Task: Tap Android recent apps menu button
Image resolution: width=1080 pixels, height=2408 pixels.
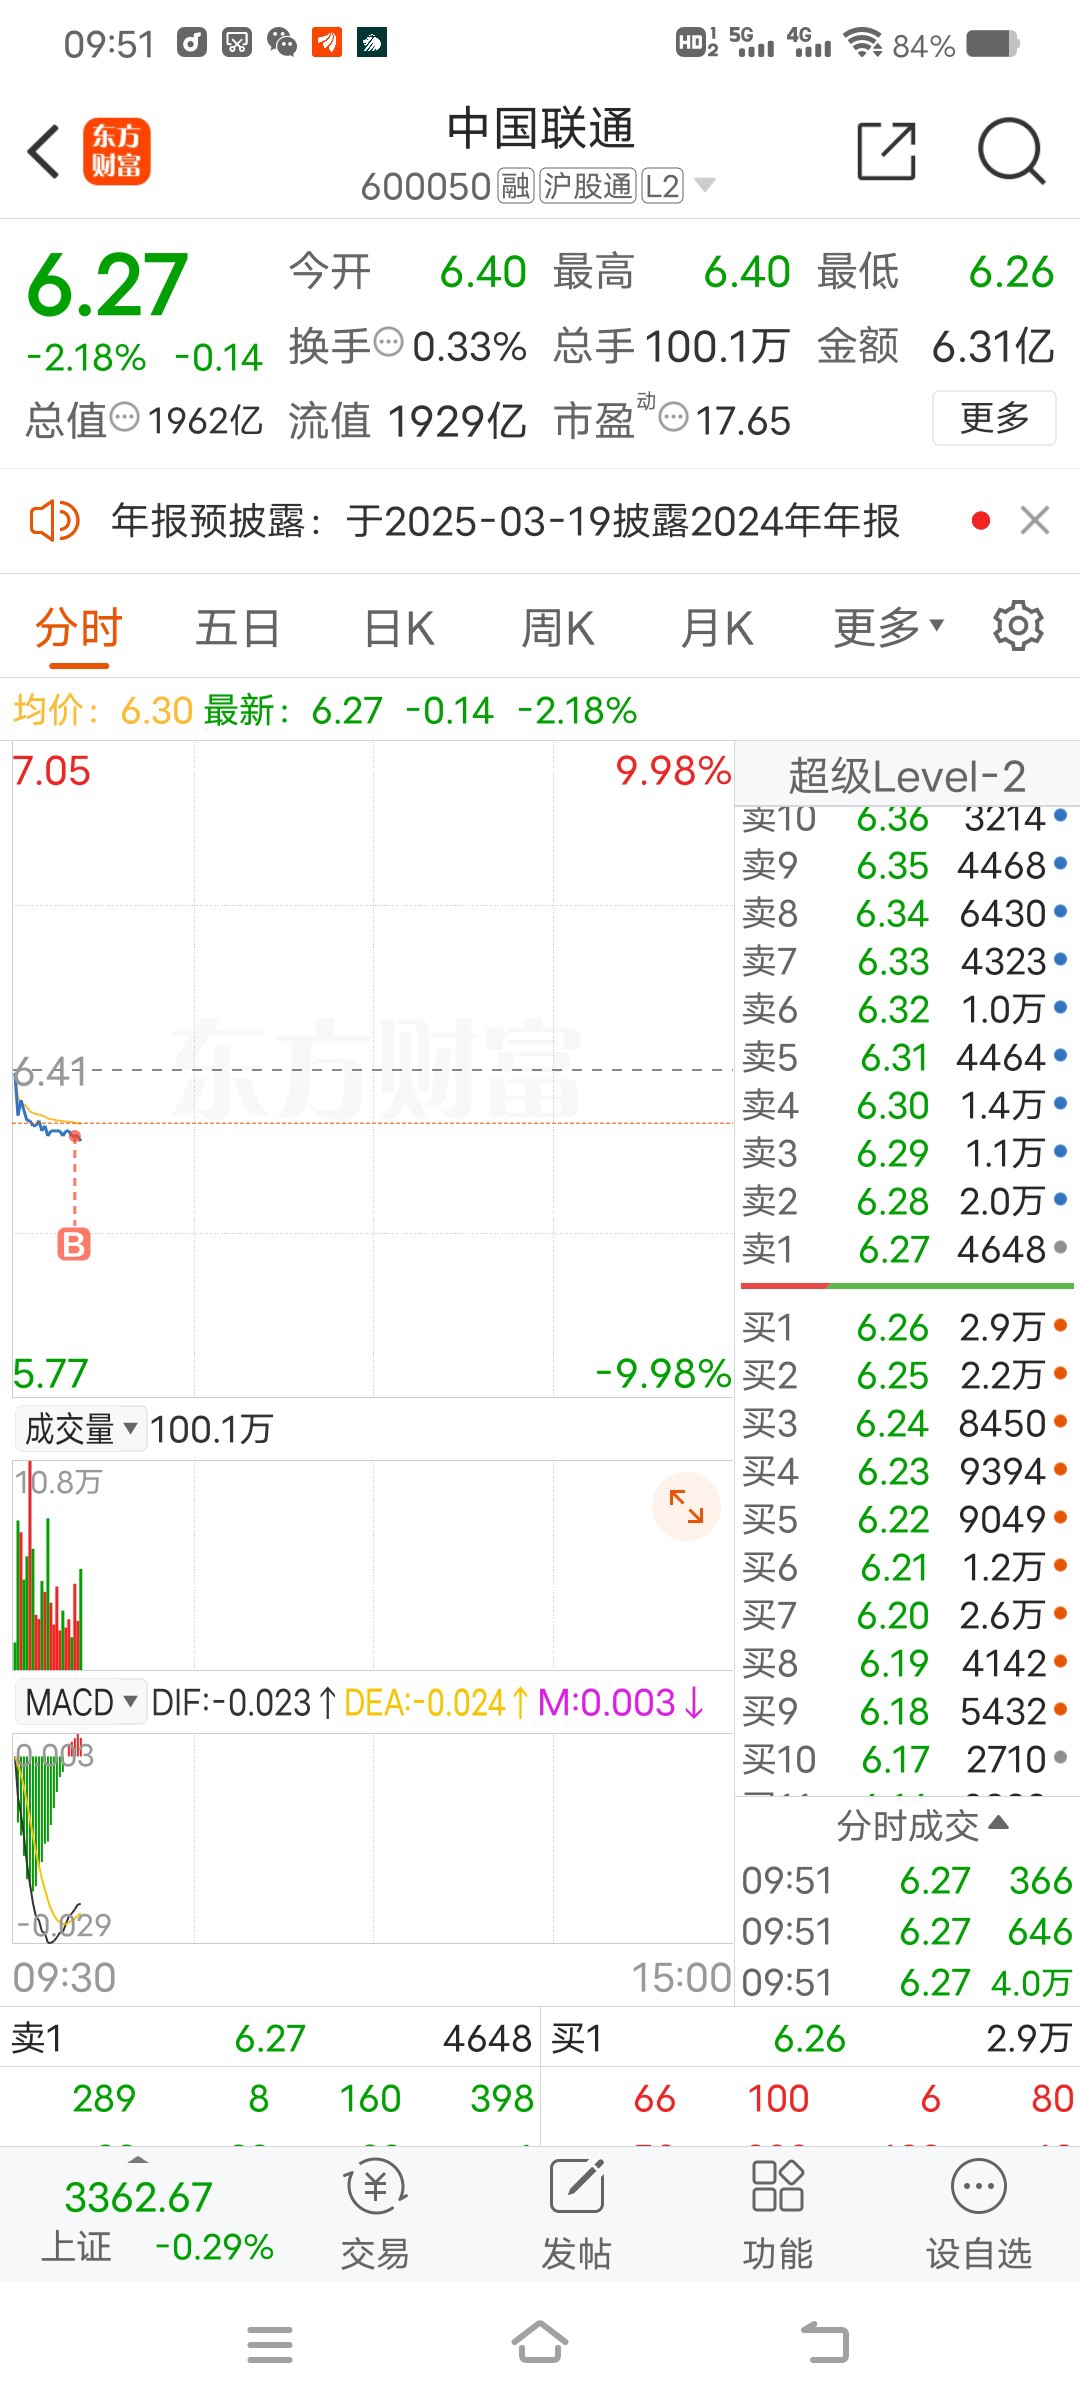Action: [270, 2344]
